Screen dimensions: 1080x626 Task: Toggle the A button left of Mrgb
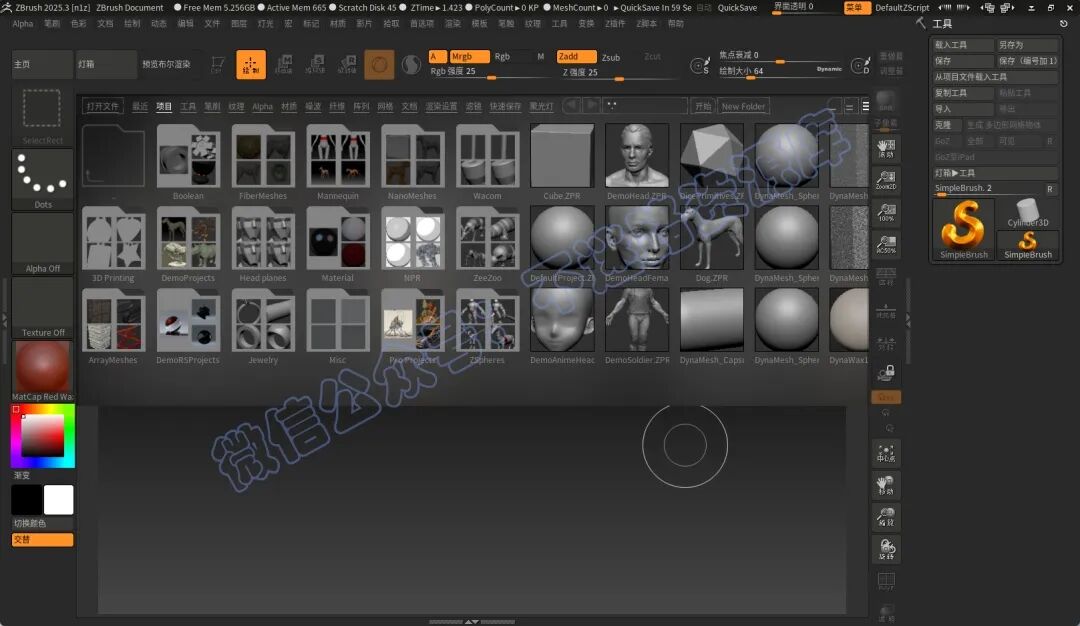[x=437, y=56]
